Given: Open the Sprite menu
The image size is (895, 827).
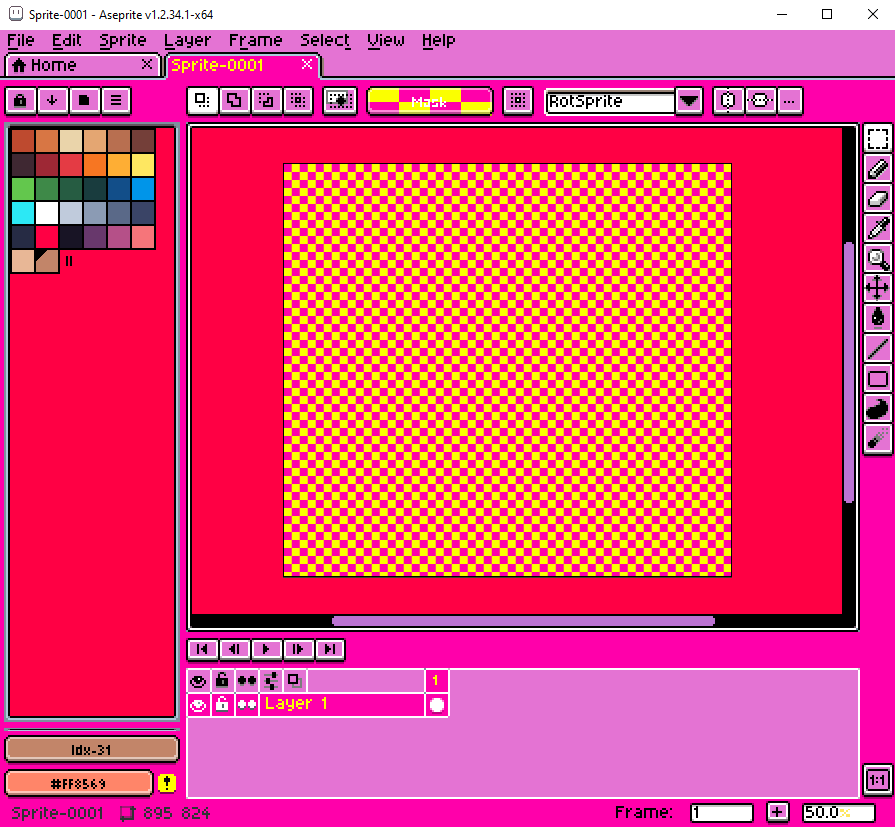Looking at the screenshot, I should coord(123,41).
